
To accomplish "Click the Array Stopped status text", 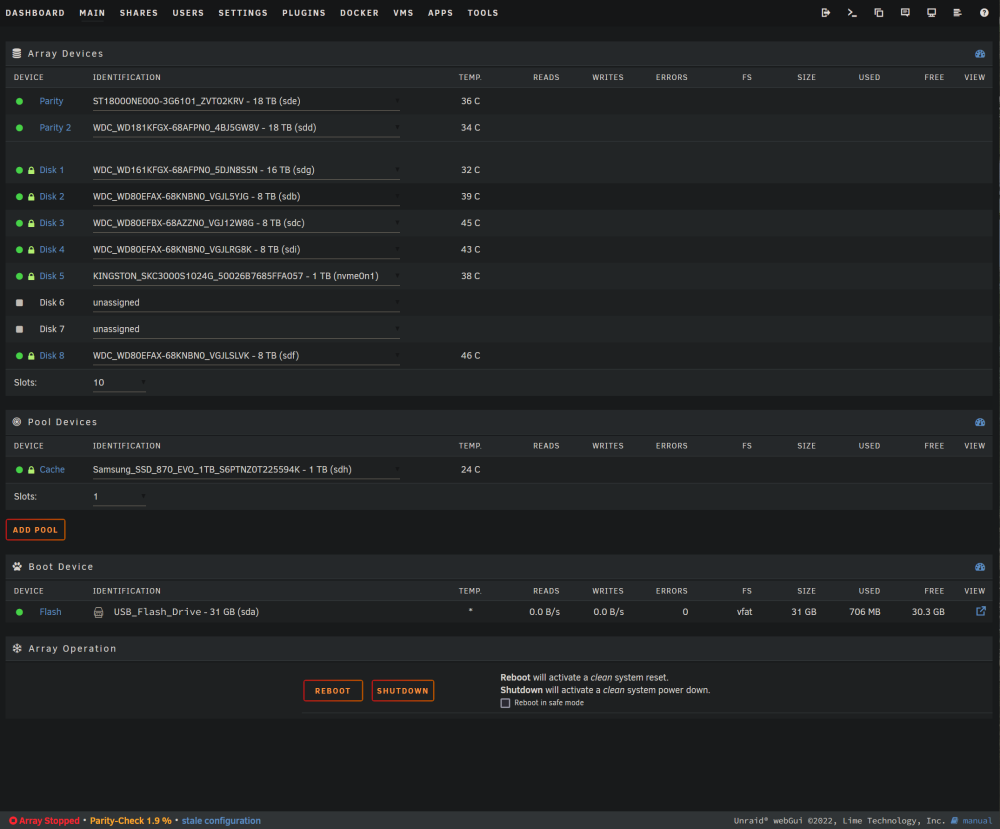I will pos(49,821).
